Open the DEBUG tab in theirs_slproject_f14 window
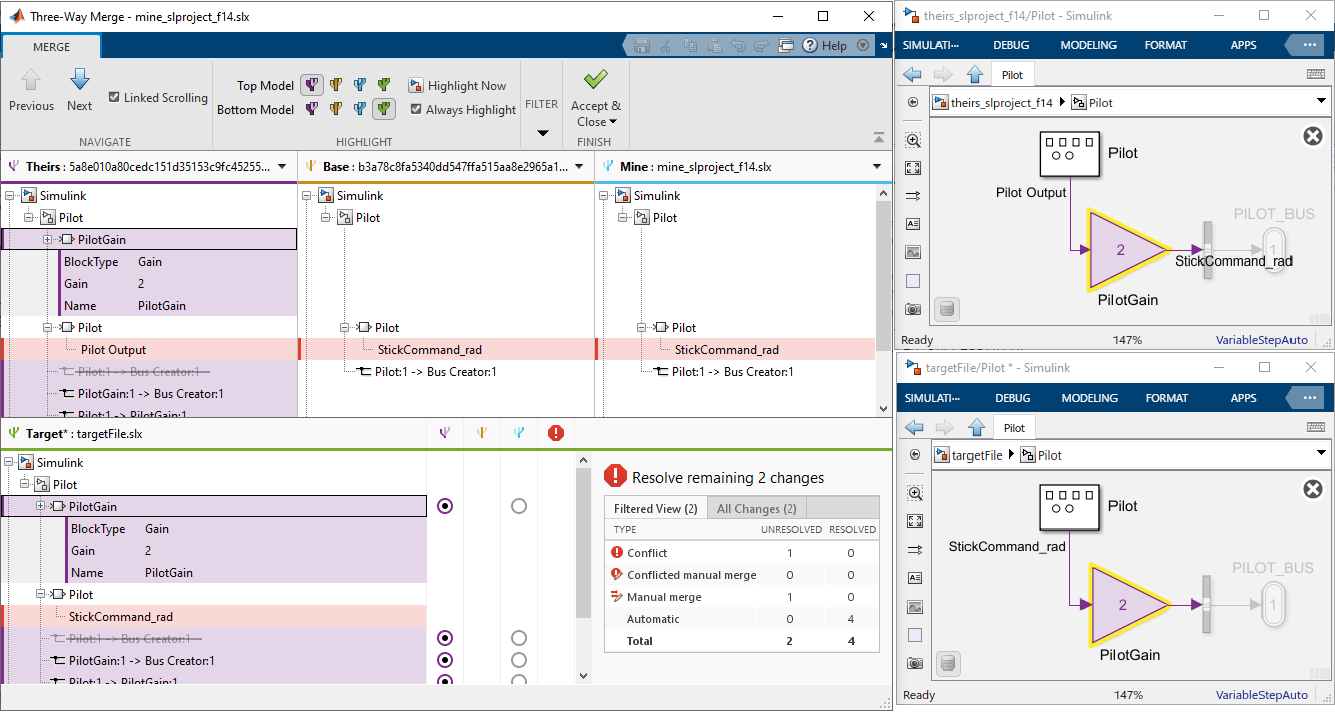Screen dimensions: 1335x717 pyautogui.click(x=1011, y=45)
